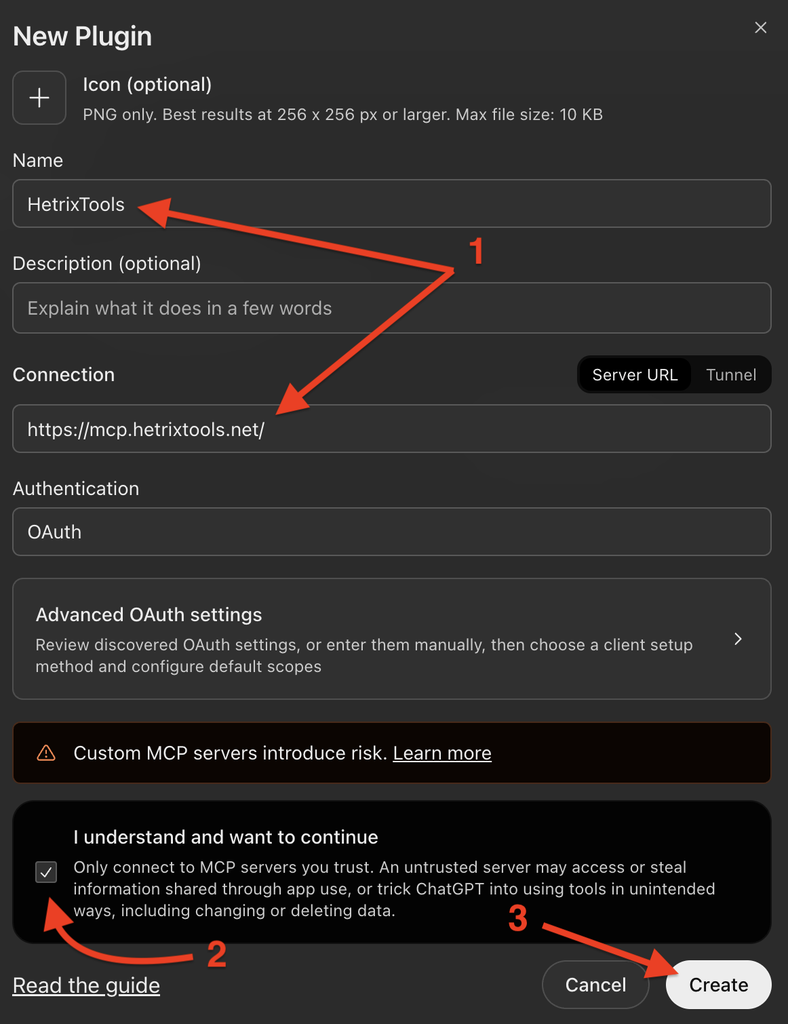788x1024 pixels.
Task: Select the Tunnel connection option
Action: tap(731, 375)
